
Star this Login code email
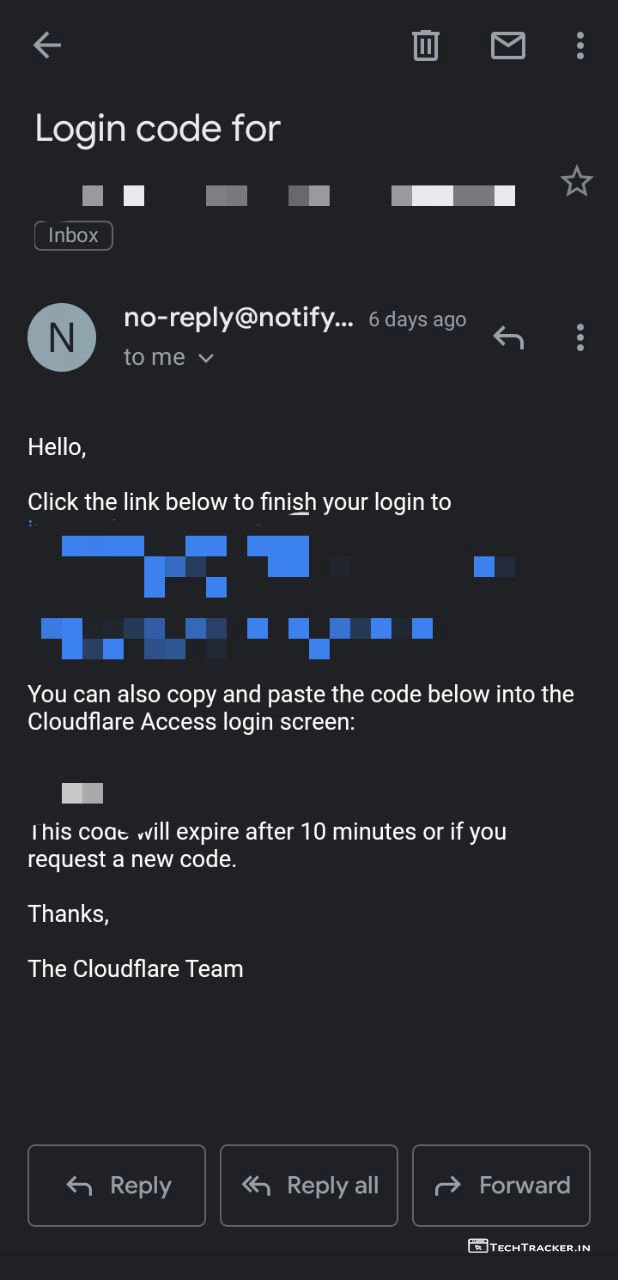[576, 182]
